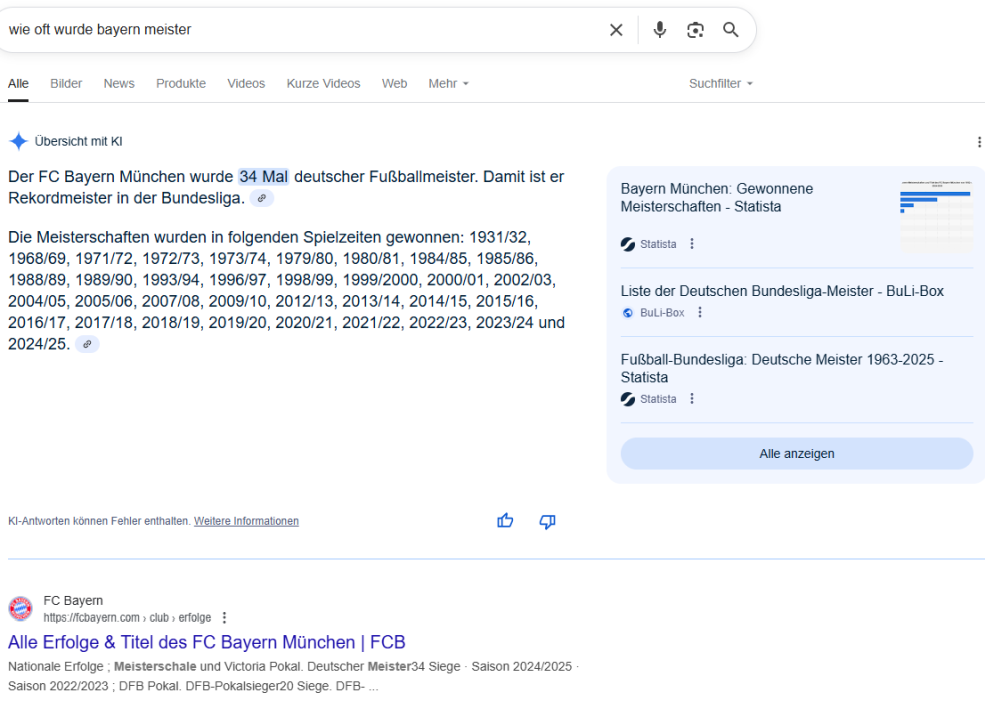Open the citation link after '34 Mal'
This screenshot has height=709, width=985.
262,198
